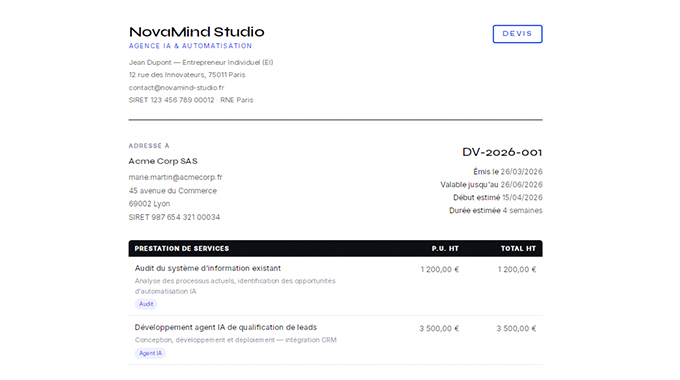Click the Conception, développement et déploiement description

point(235,340)
